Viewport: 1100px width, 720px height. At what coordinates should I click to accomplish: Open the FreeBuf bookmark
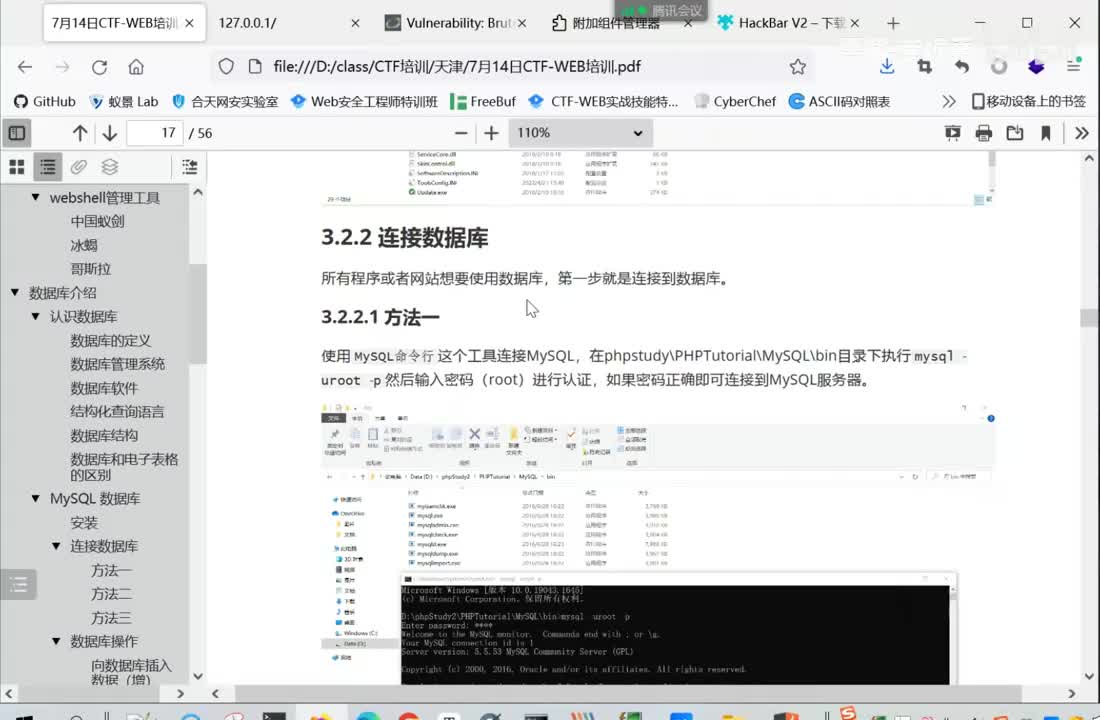(x=483, y=102)
